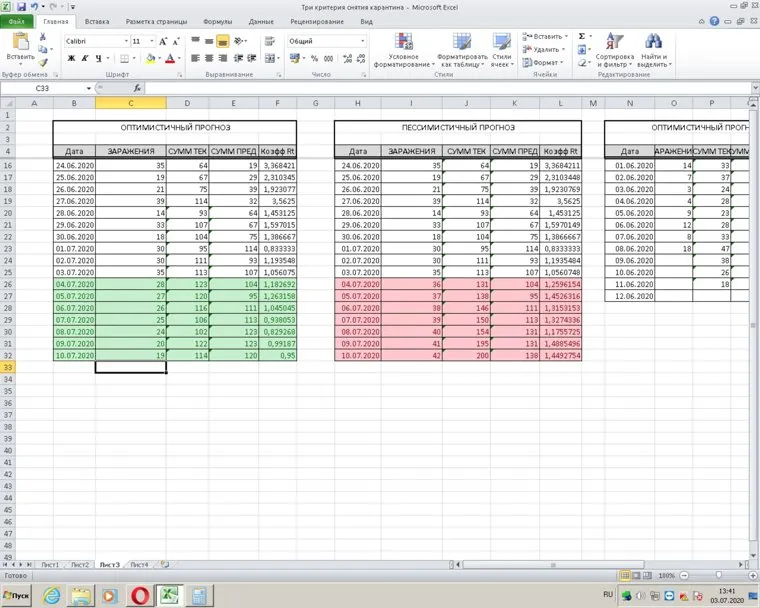The width and height of the screenshot is (760, 608).
Task: Toggle bold formatting (Ж)
Action: click(x=71, y=59)
